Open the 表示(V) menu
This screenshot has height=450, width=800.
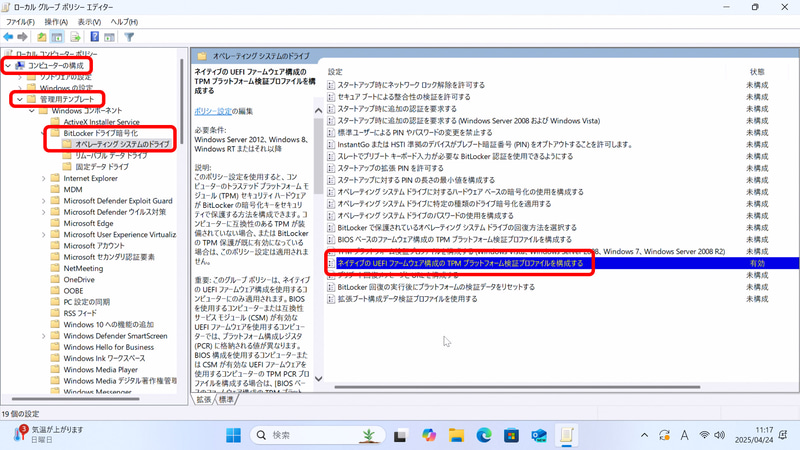[89, 22]
